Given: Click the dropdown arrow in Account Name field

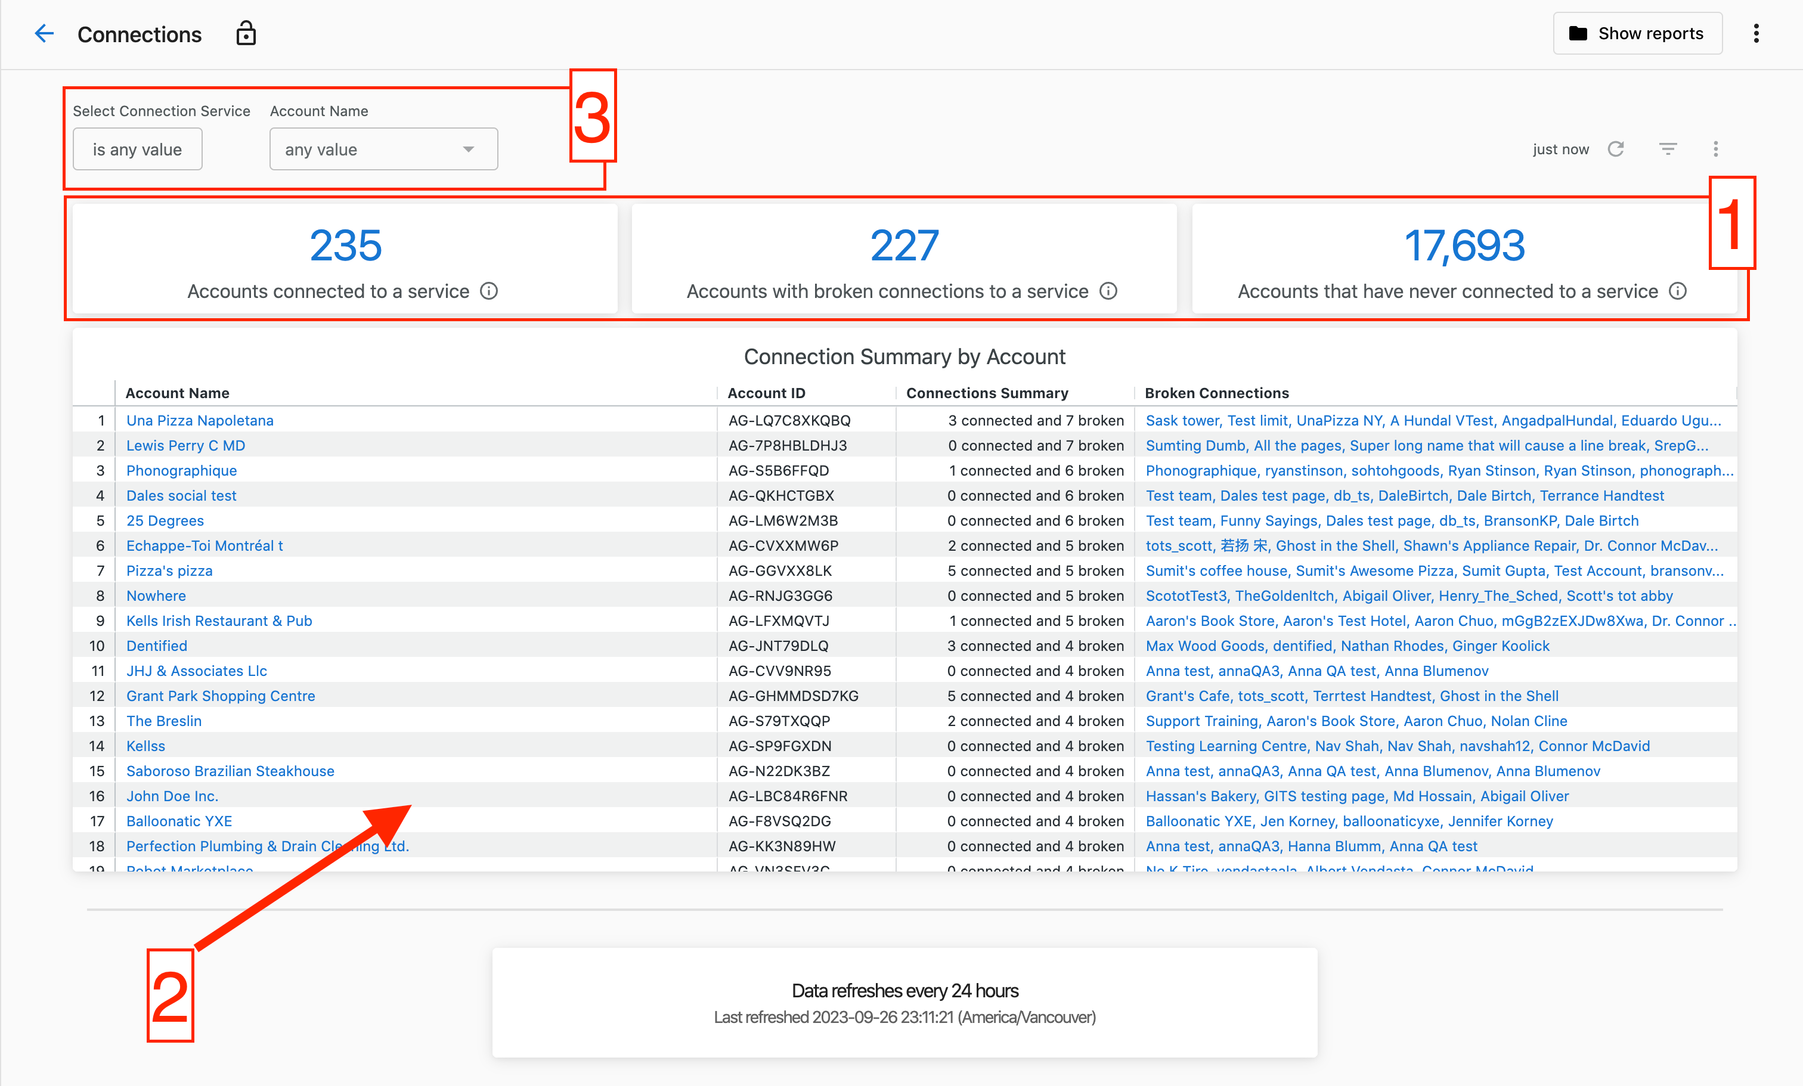Looking at the screenshot, I should pyautogui.click(x=468, y=149).
